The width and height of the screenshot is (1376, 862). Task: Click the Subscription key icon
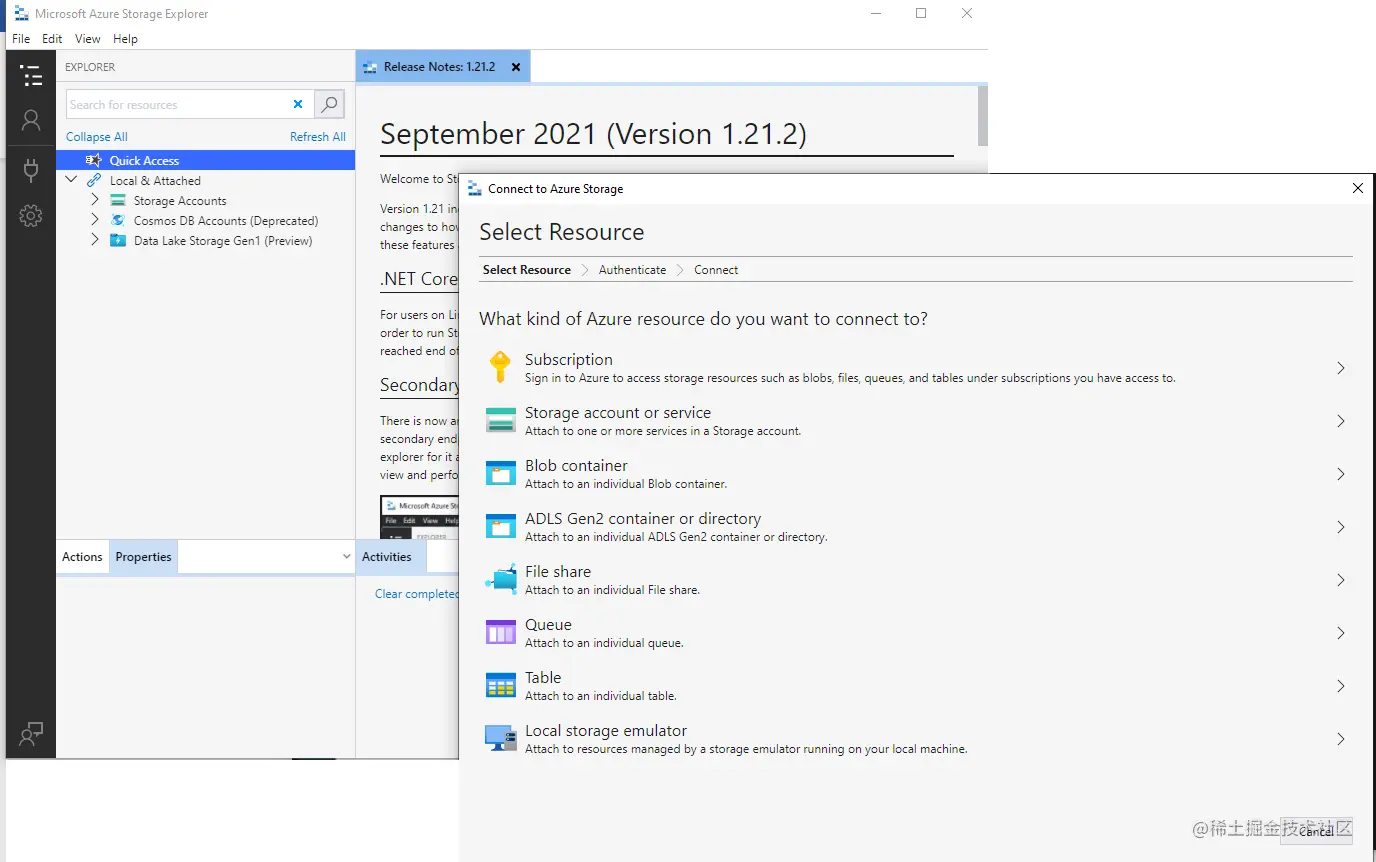500,367
